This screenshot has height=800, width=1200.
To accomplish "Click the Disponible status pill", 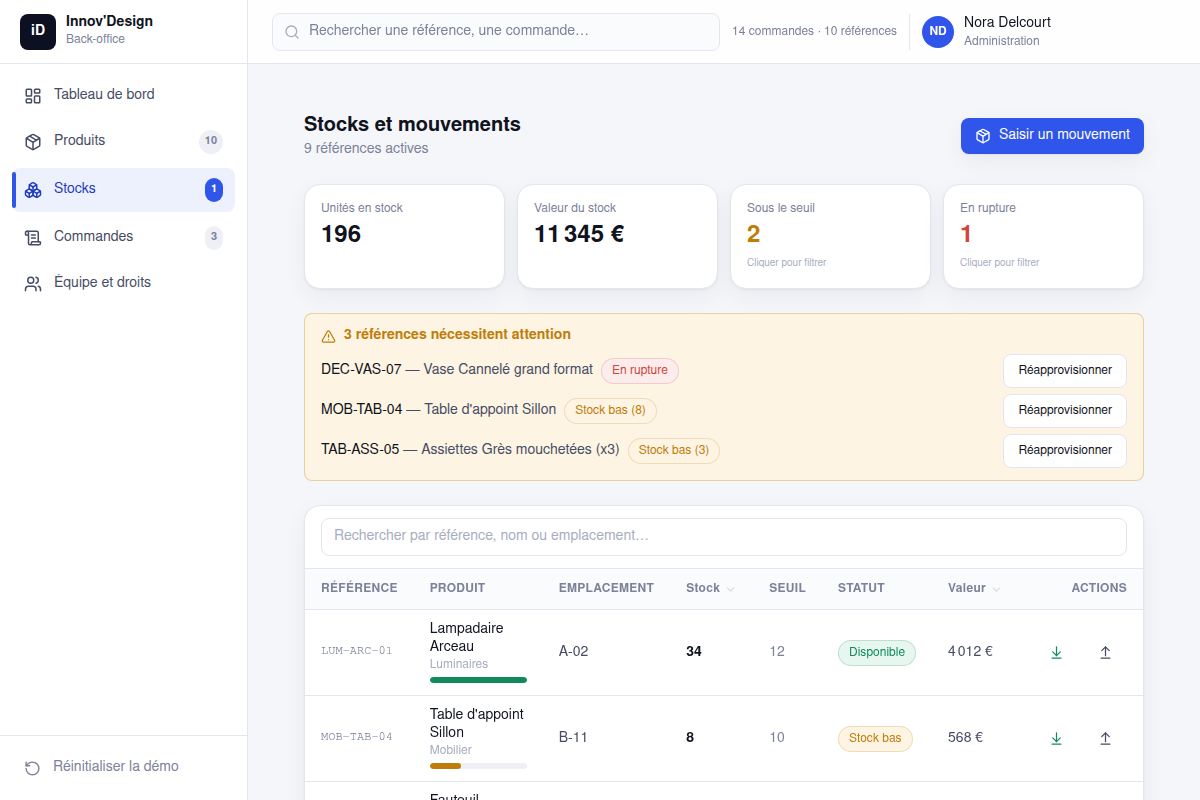I will [x=877, y=652].
